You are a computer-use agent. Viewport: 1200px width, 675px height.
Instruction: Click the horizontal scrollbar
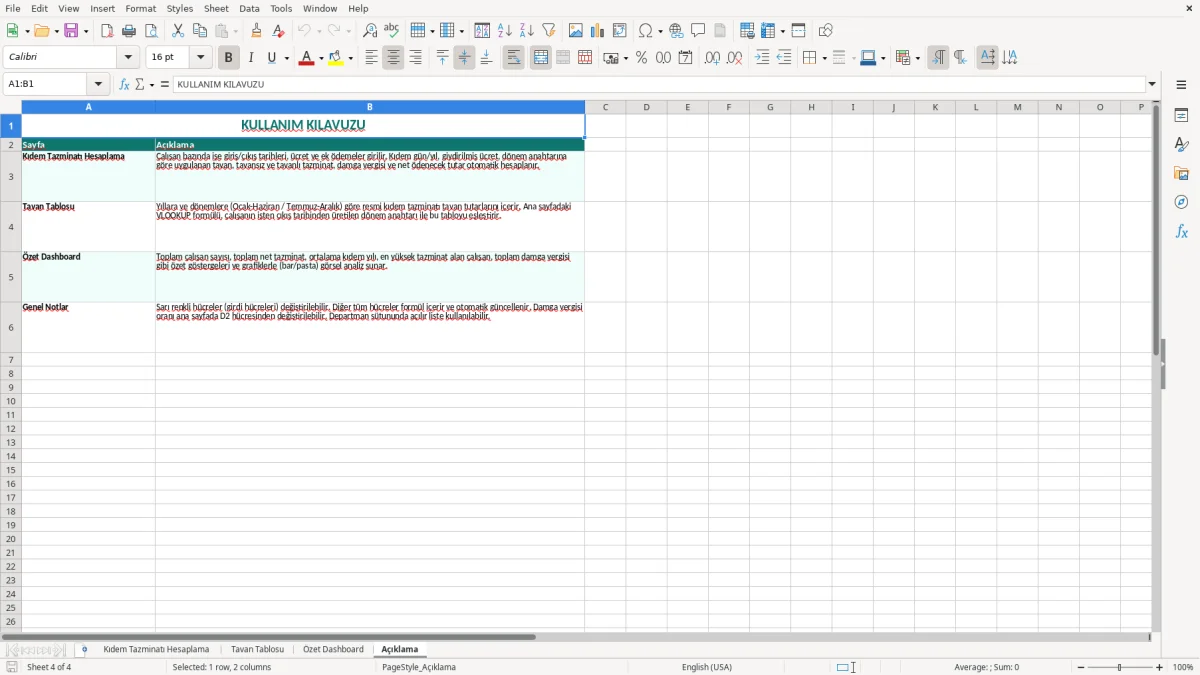click(x=269, y=637)
